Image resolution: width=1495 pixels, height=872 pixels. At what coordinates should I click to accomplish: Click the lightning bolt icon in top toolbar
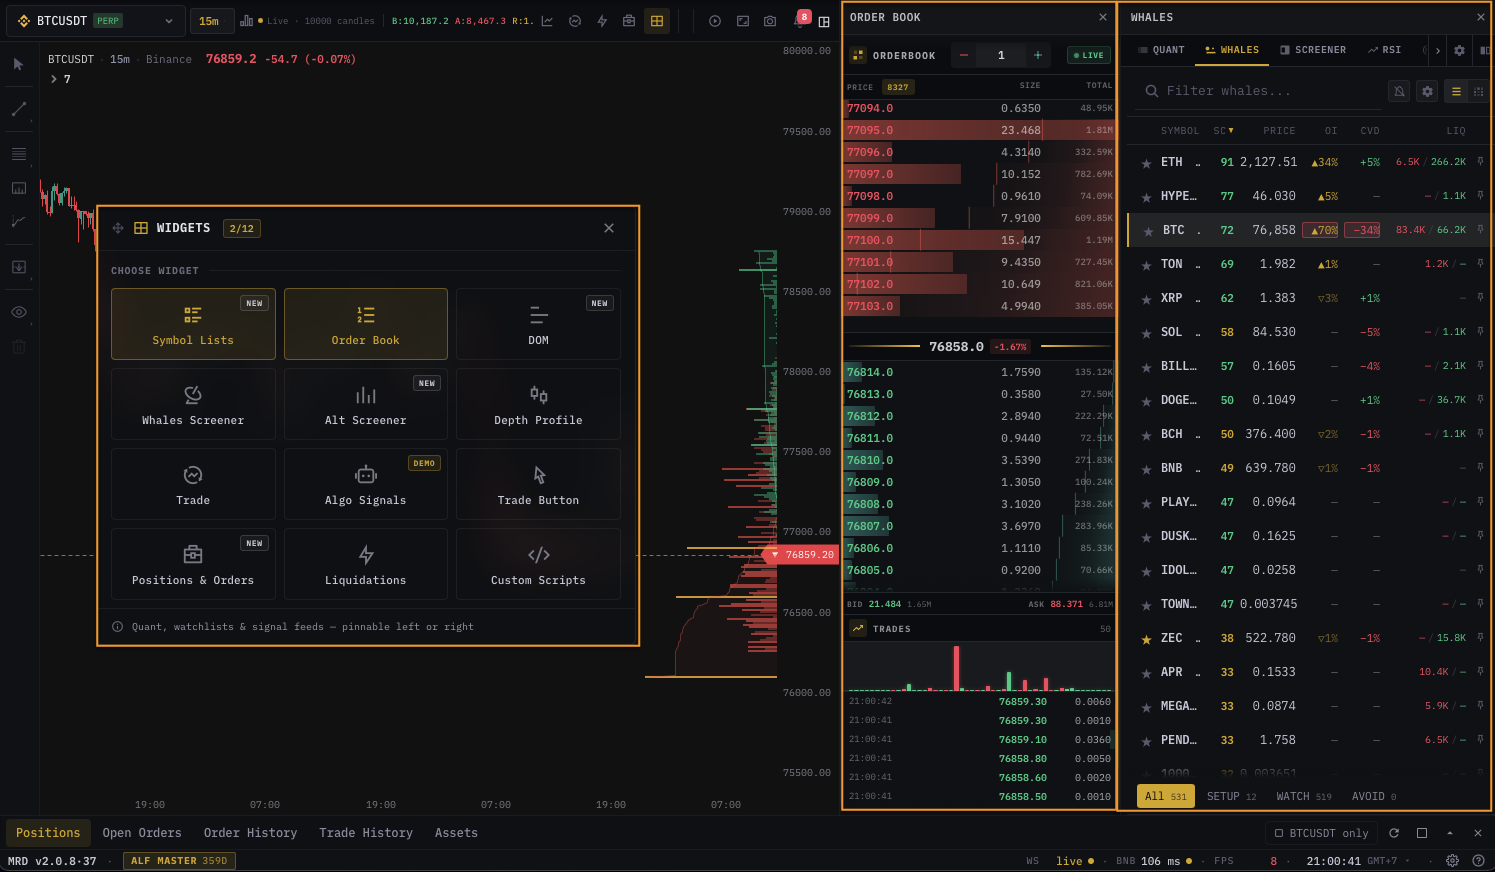(602, 21)
